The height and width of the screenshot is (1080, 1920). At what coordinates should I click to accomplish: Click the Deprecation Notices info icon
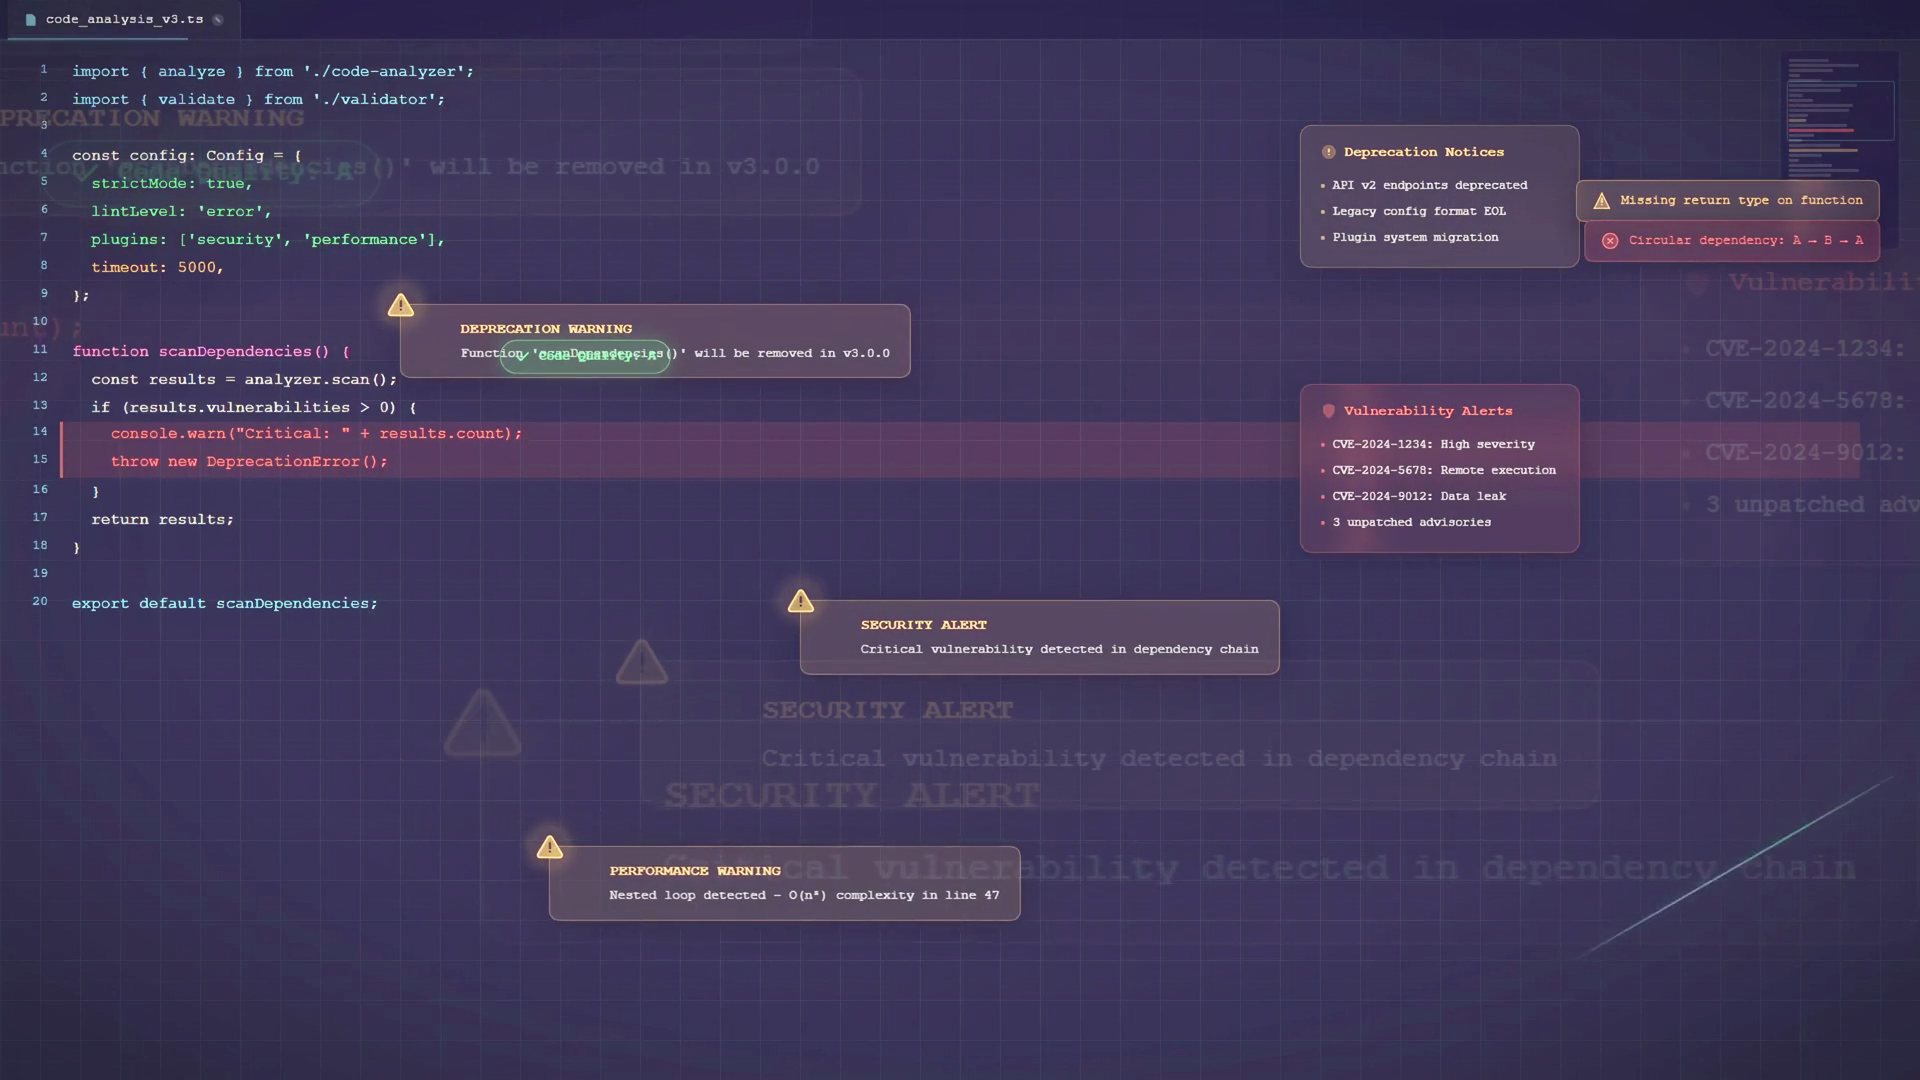click(1328, 152)
